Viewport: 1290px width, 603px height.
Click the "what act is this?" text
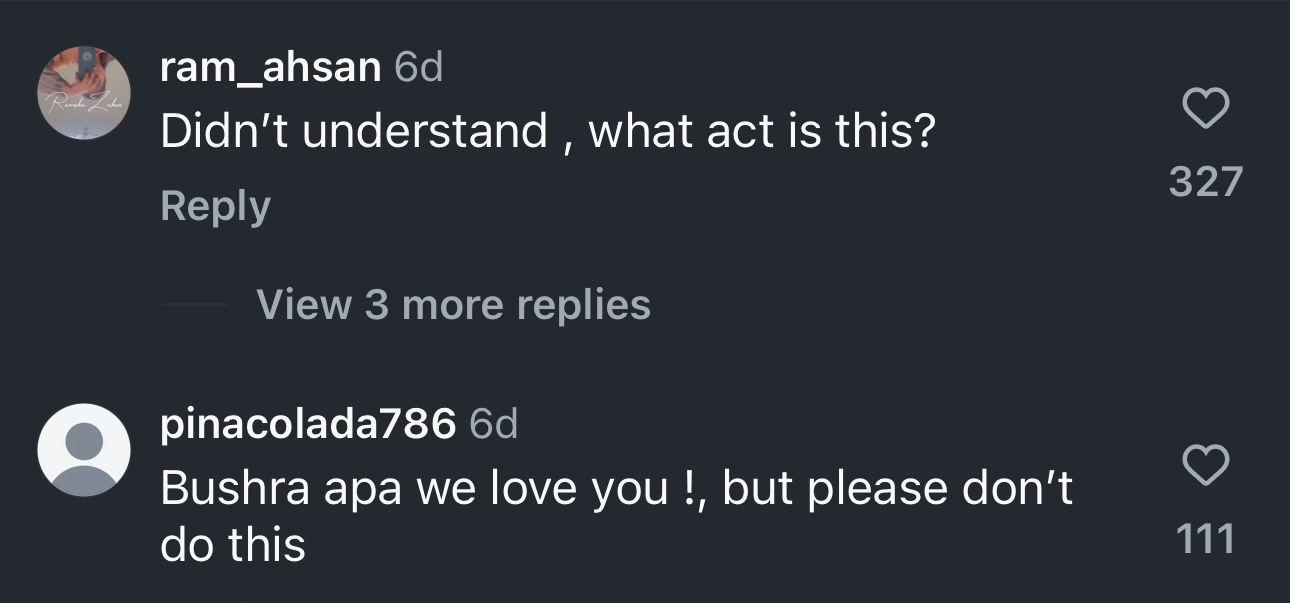tap(760, 132)
